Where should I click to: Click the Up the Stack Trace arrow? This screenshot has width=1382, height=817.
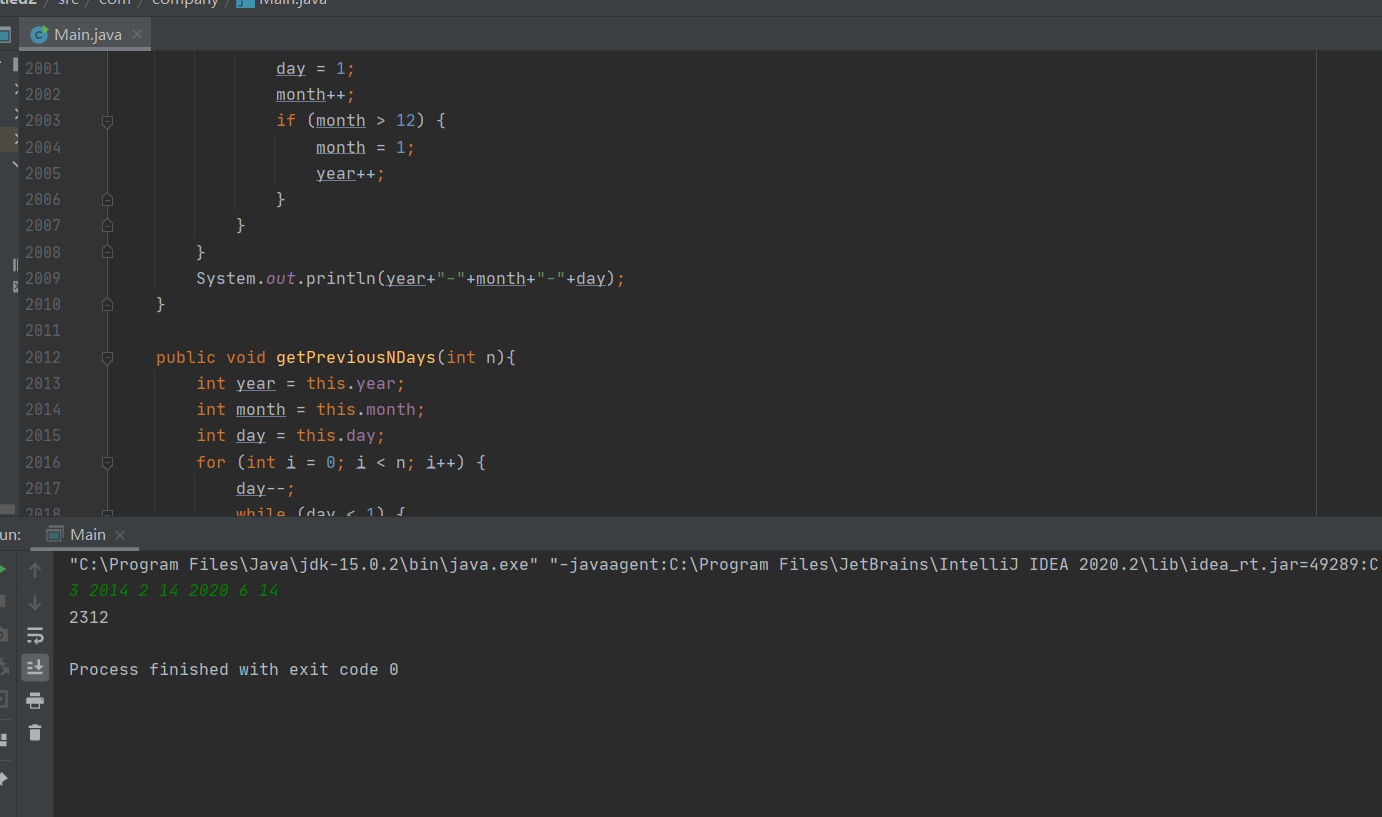click(x=35, y=570)
